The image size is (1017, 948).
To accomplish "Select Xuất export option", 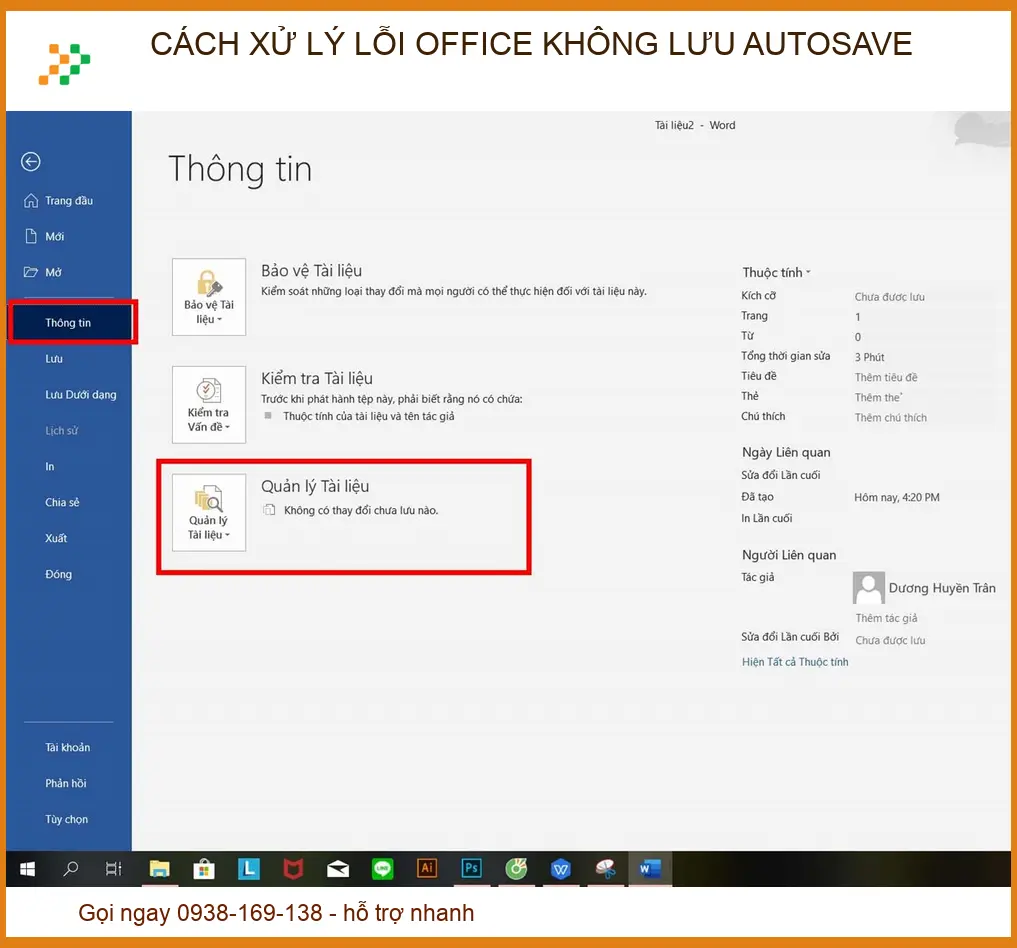I will 56,538.
